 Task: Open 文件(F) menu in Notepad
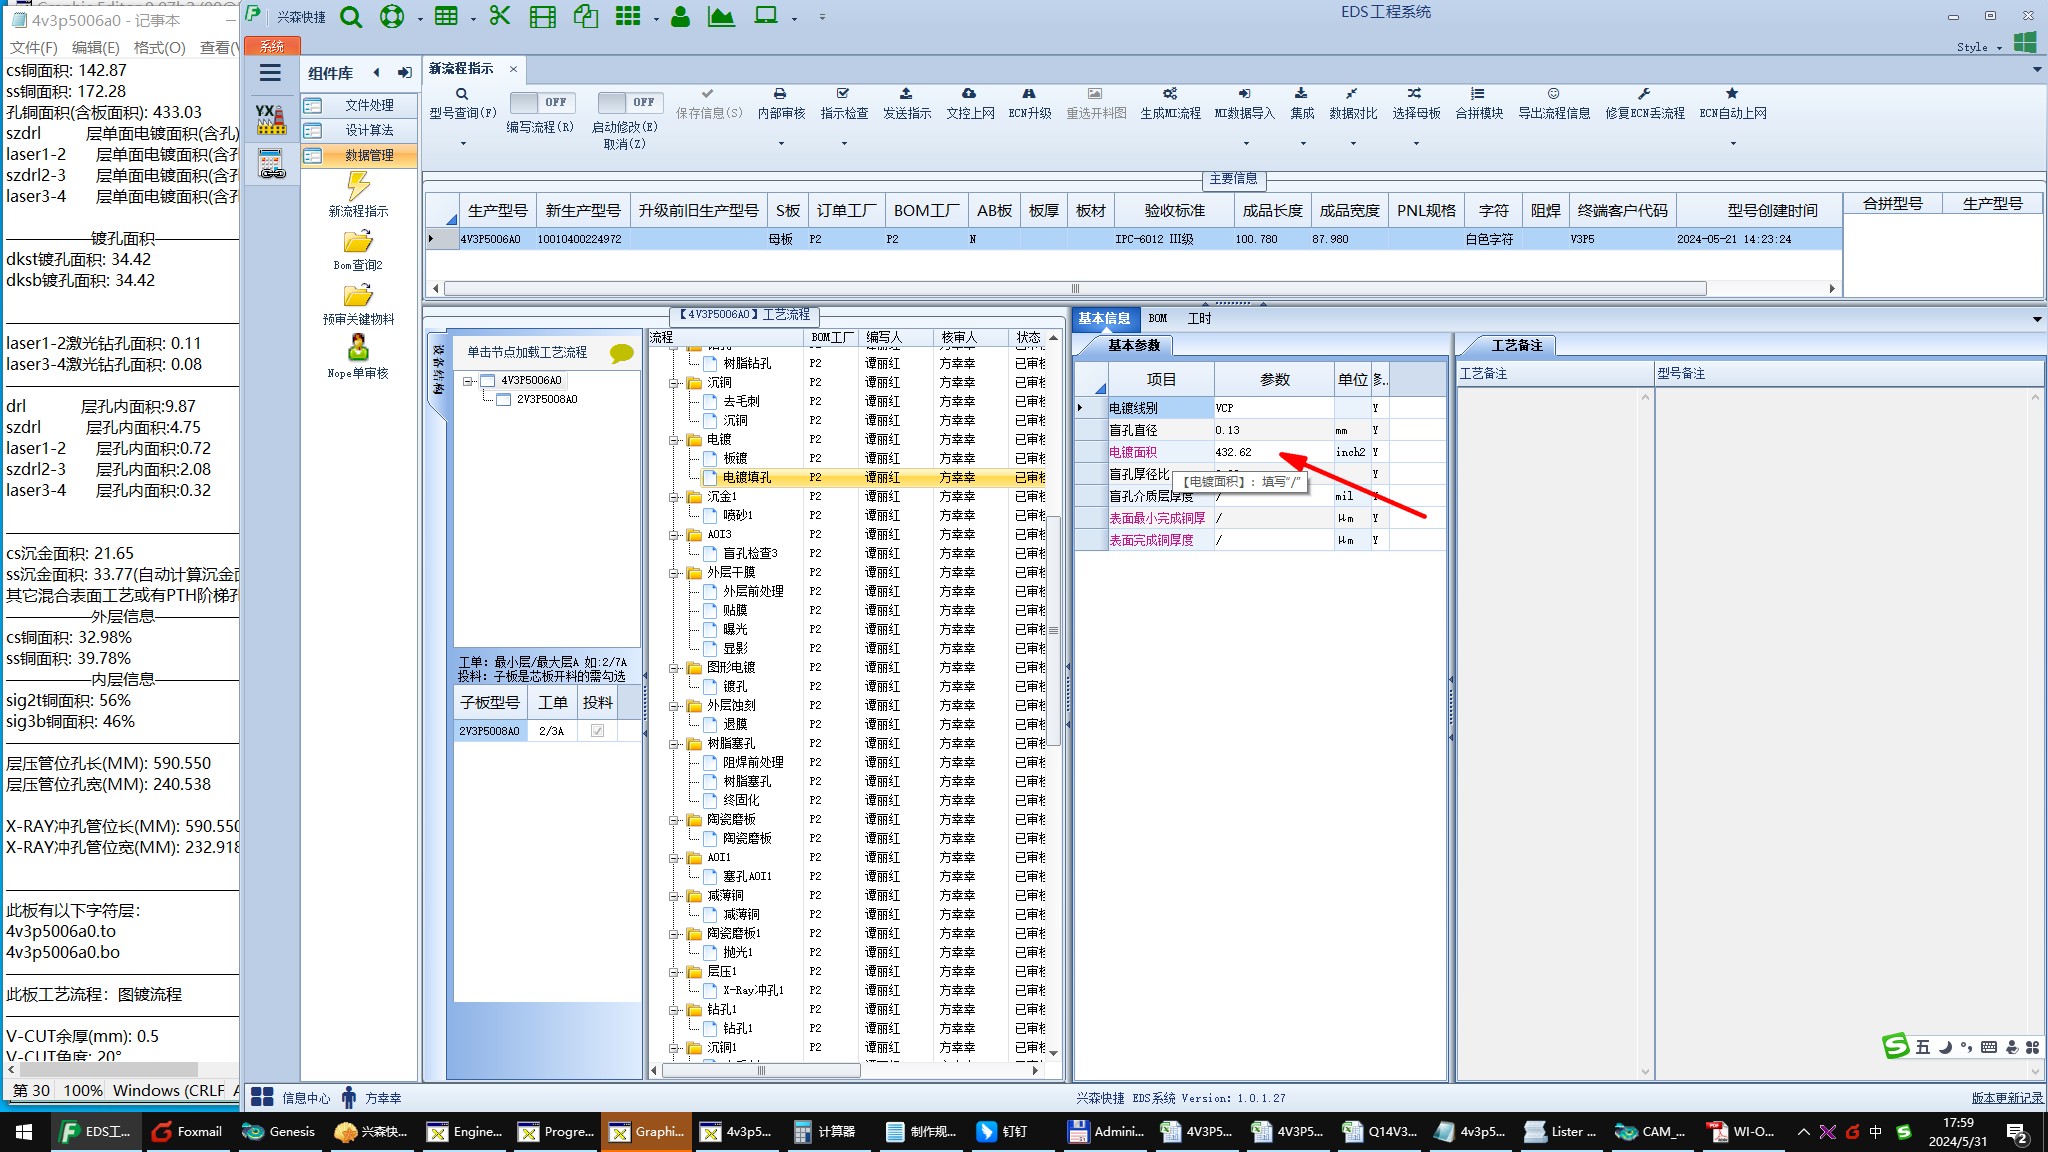click(34, 47)
